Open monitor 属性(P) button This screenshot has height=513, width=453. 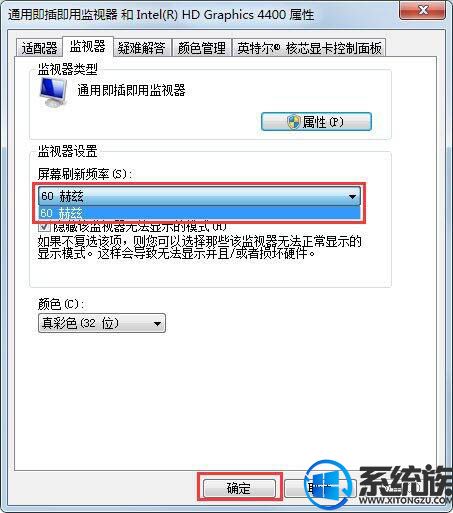[316, 122]
